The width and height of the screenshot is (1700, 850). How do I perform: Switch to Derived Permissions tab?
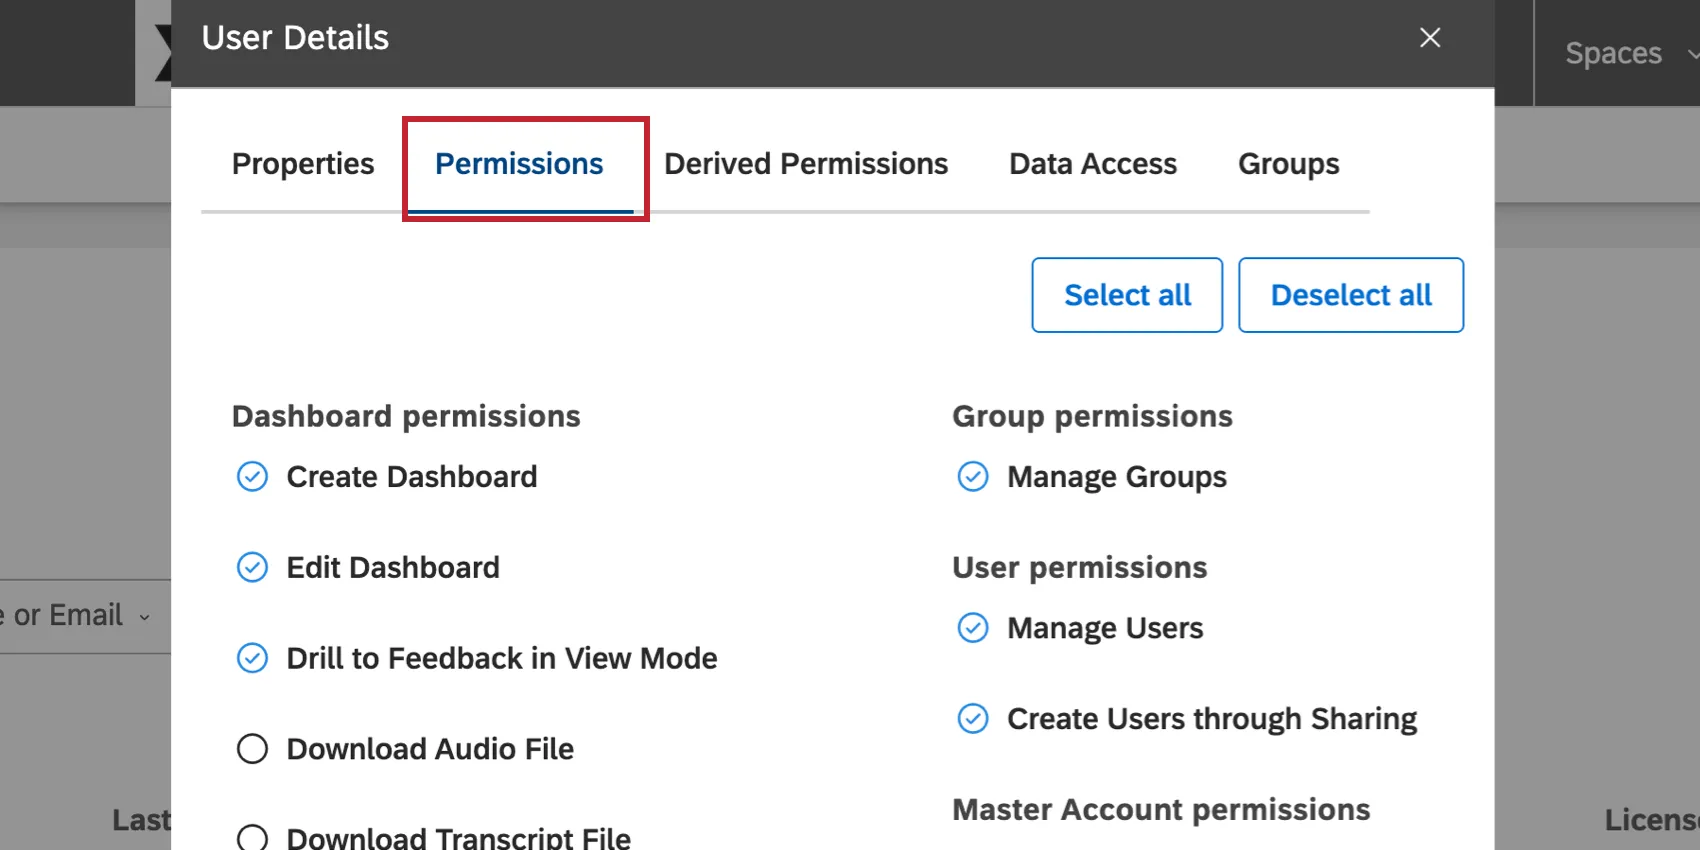tap(806, 164)
